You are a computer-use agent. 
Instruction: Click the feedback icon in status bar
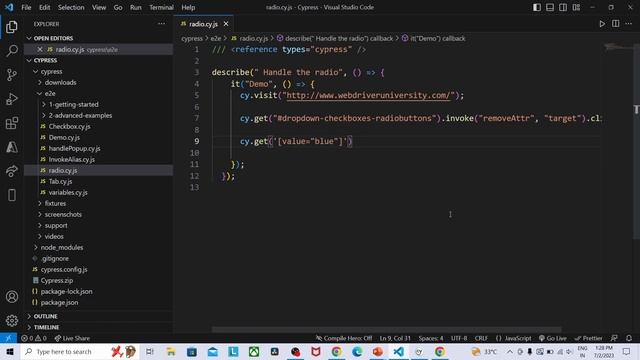[614, 338]
